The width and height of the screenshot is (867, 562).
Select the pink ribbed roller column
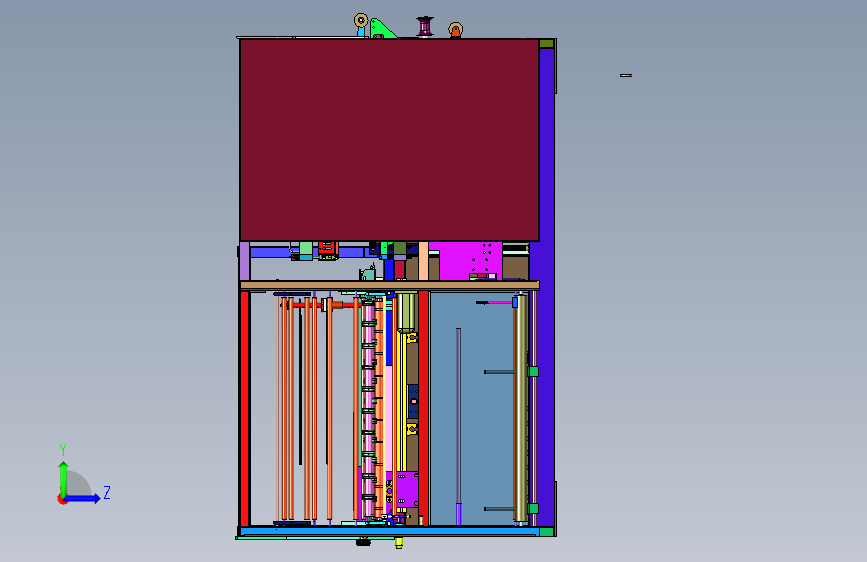tap(369, 409)
